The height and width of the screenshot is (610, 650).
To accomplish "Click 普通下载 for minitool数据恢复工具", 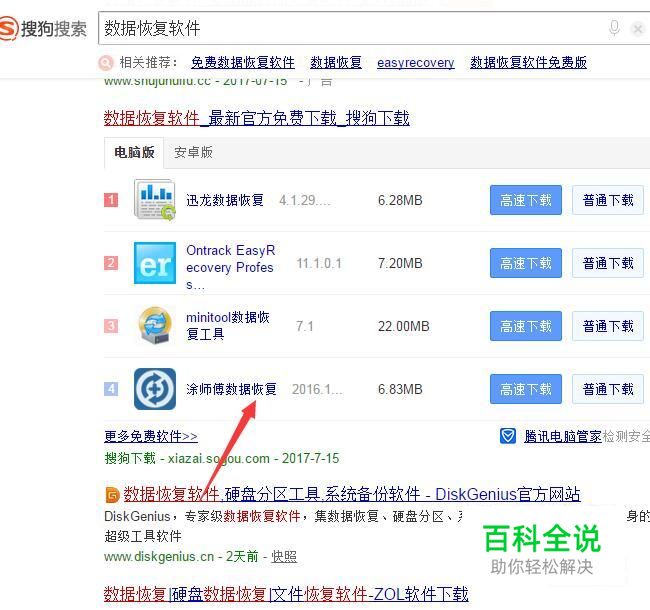I will point(608,326).
